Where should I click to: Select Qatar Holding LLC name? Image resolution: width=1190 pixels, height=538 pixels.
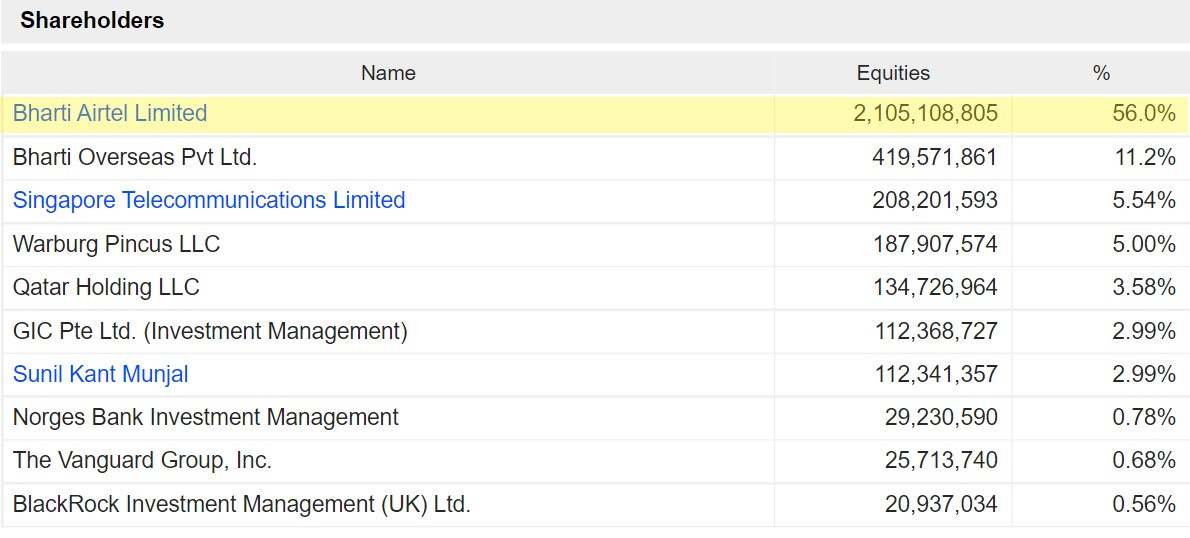106,288
